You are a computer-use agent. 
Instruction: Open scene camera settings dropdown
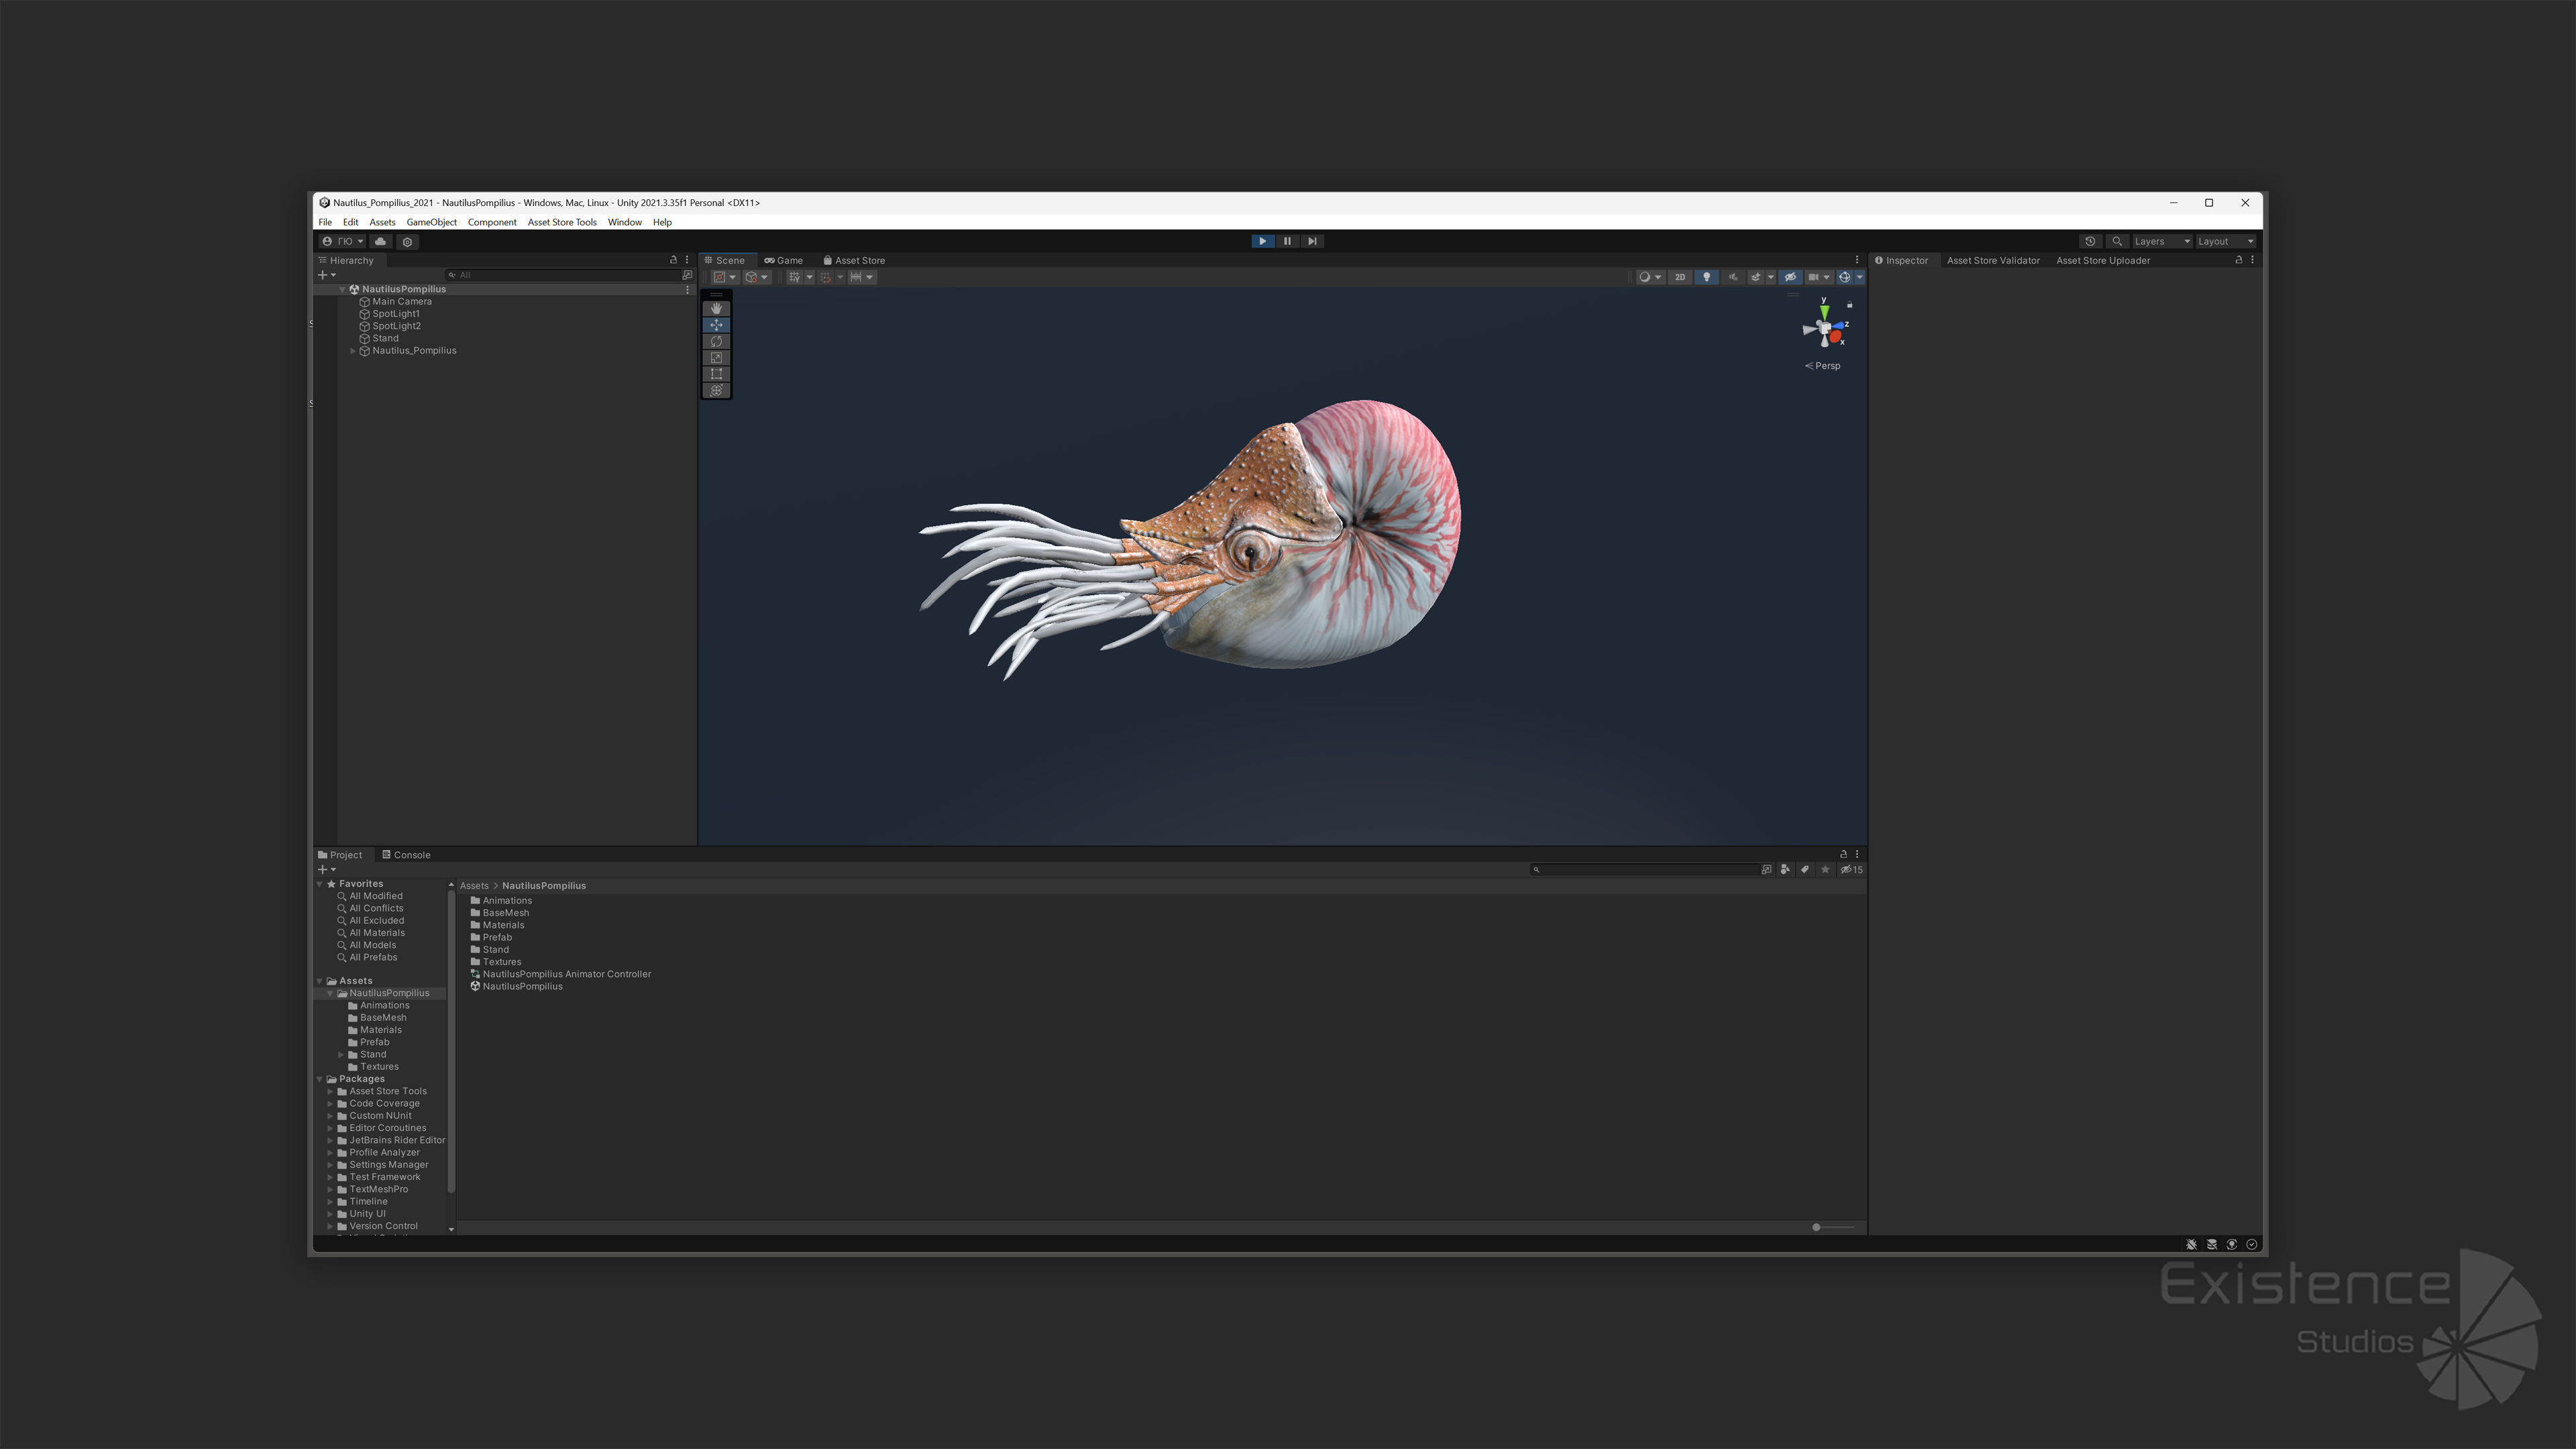1819,277
